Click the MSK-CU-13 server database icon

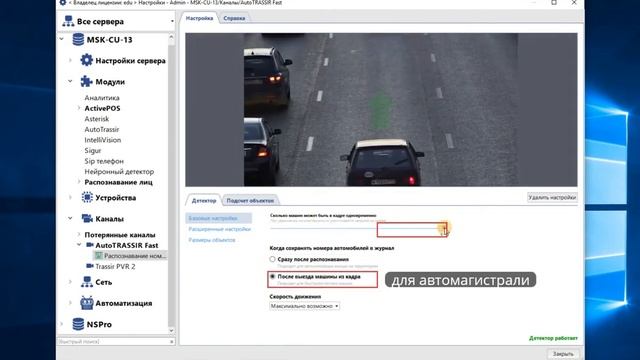click(x=78, y=40)
